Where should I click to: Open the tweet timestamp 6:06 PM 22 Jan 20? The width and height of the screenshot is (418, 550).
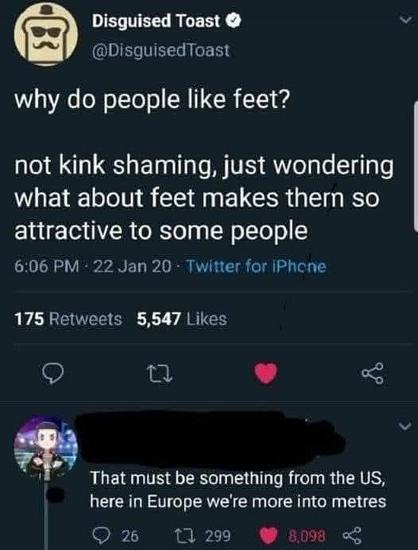click(x=93, y=266)
